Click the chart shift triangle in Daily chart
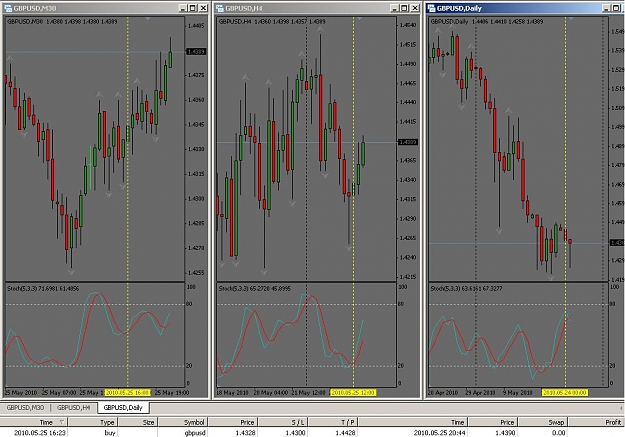Screen dimensions: 625x437 (571, 18)
